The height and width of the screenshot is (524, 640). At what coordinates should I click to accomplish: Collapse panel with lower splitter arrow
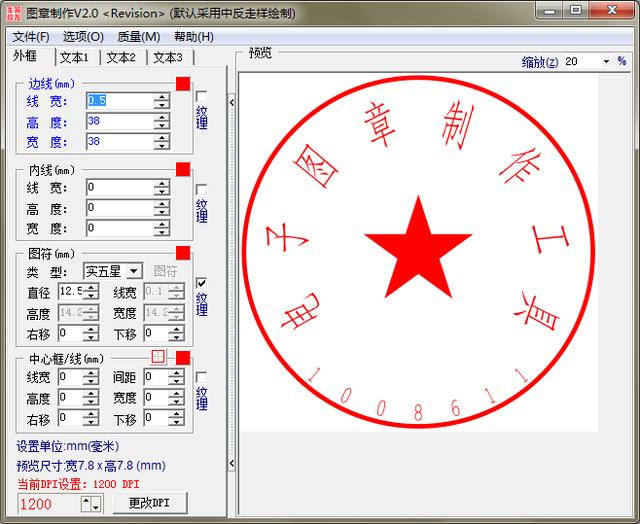point(231,464)
